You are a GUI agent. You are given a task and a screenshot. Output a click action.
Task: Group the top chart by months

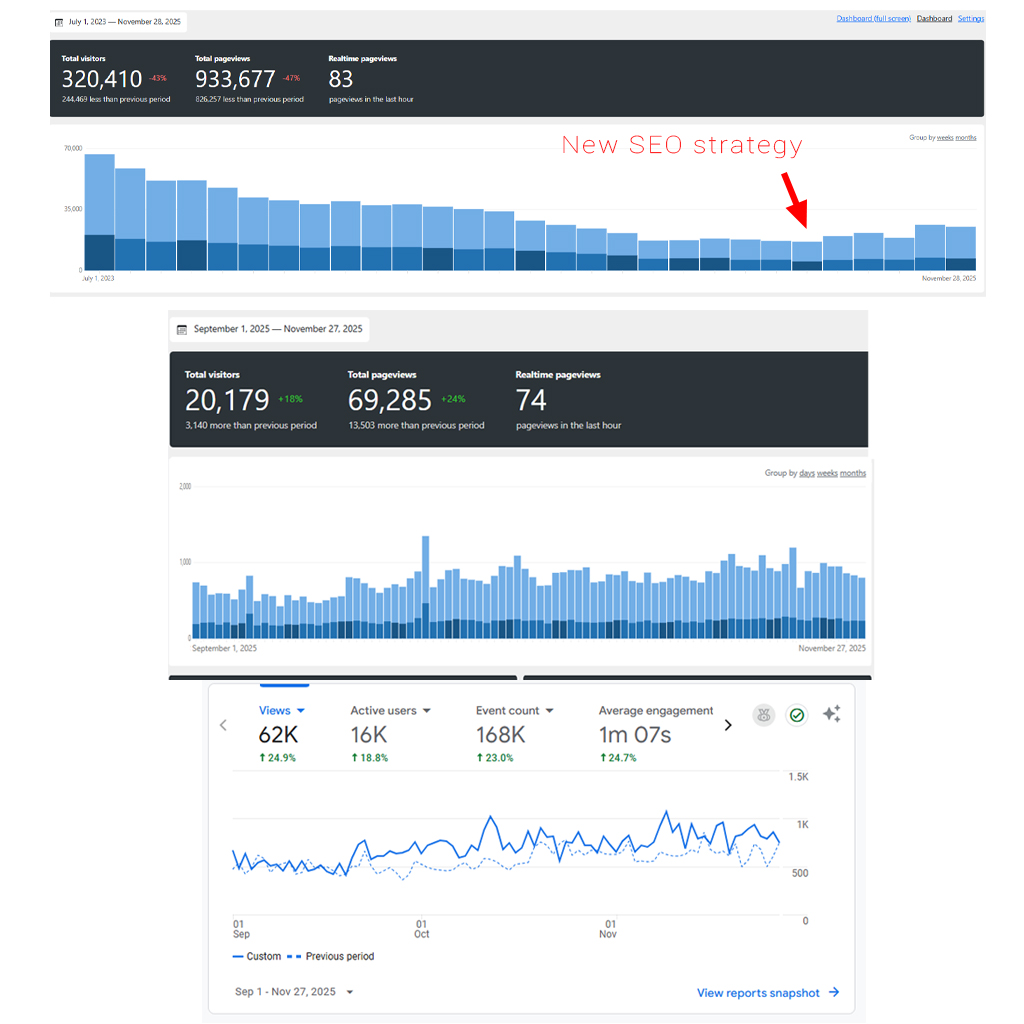point(965,138)
